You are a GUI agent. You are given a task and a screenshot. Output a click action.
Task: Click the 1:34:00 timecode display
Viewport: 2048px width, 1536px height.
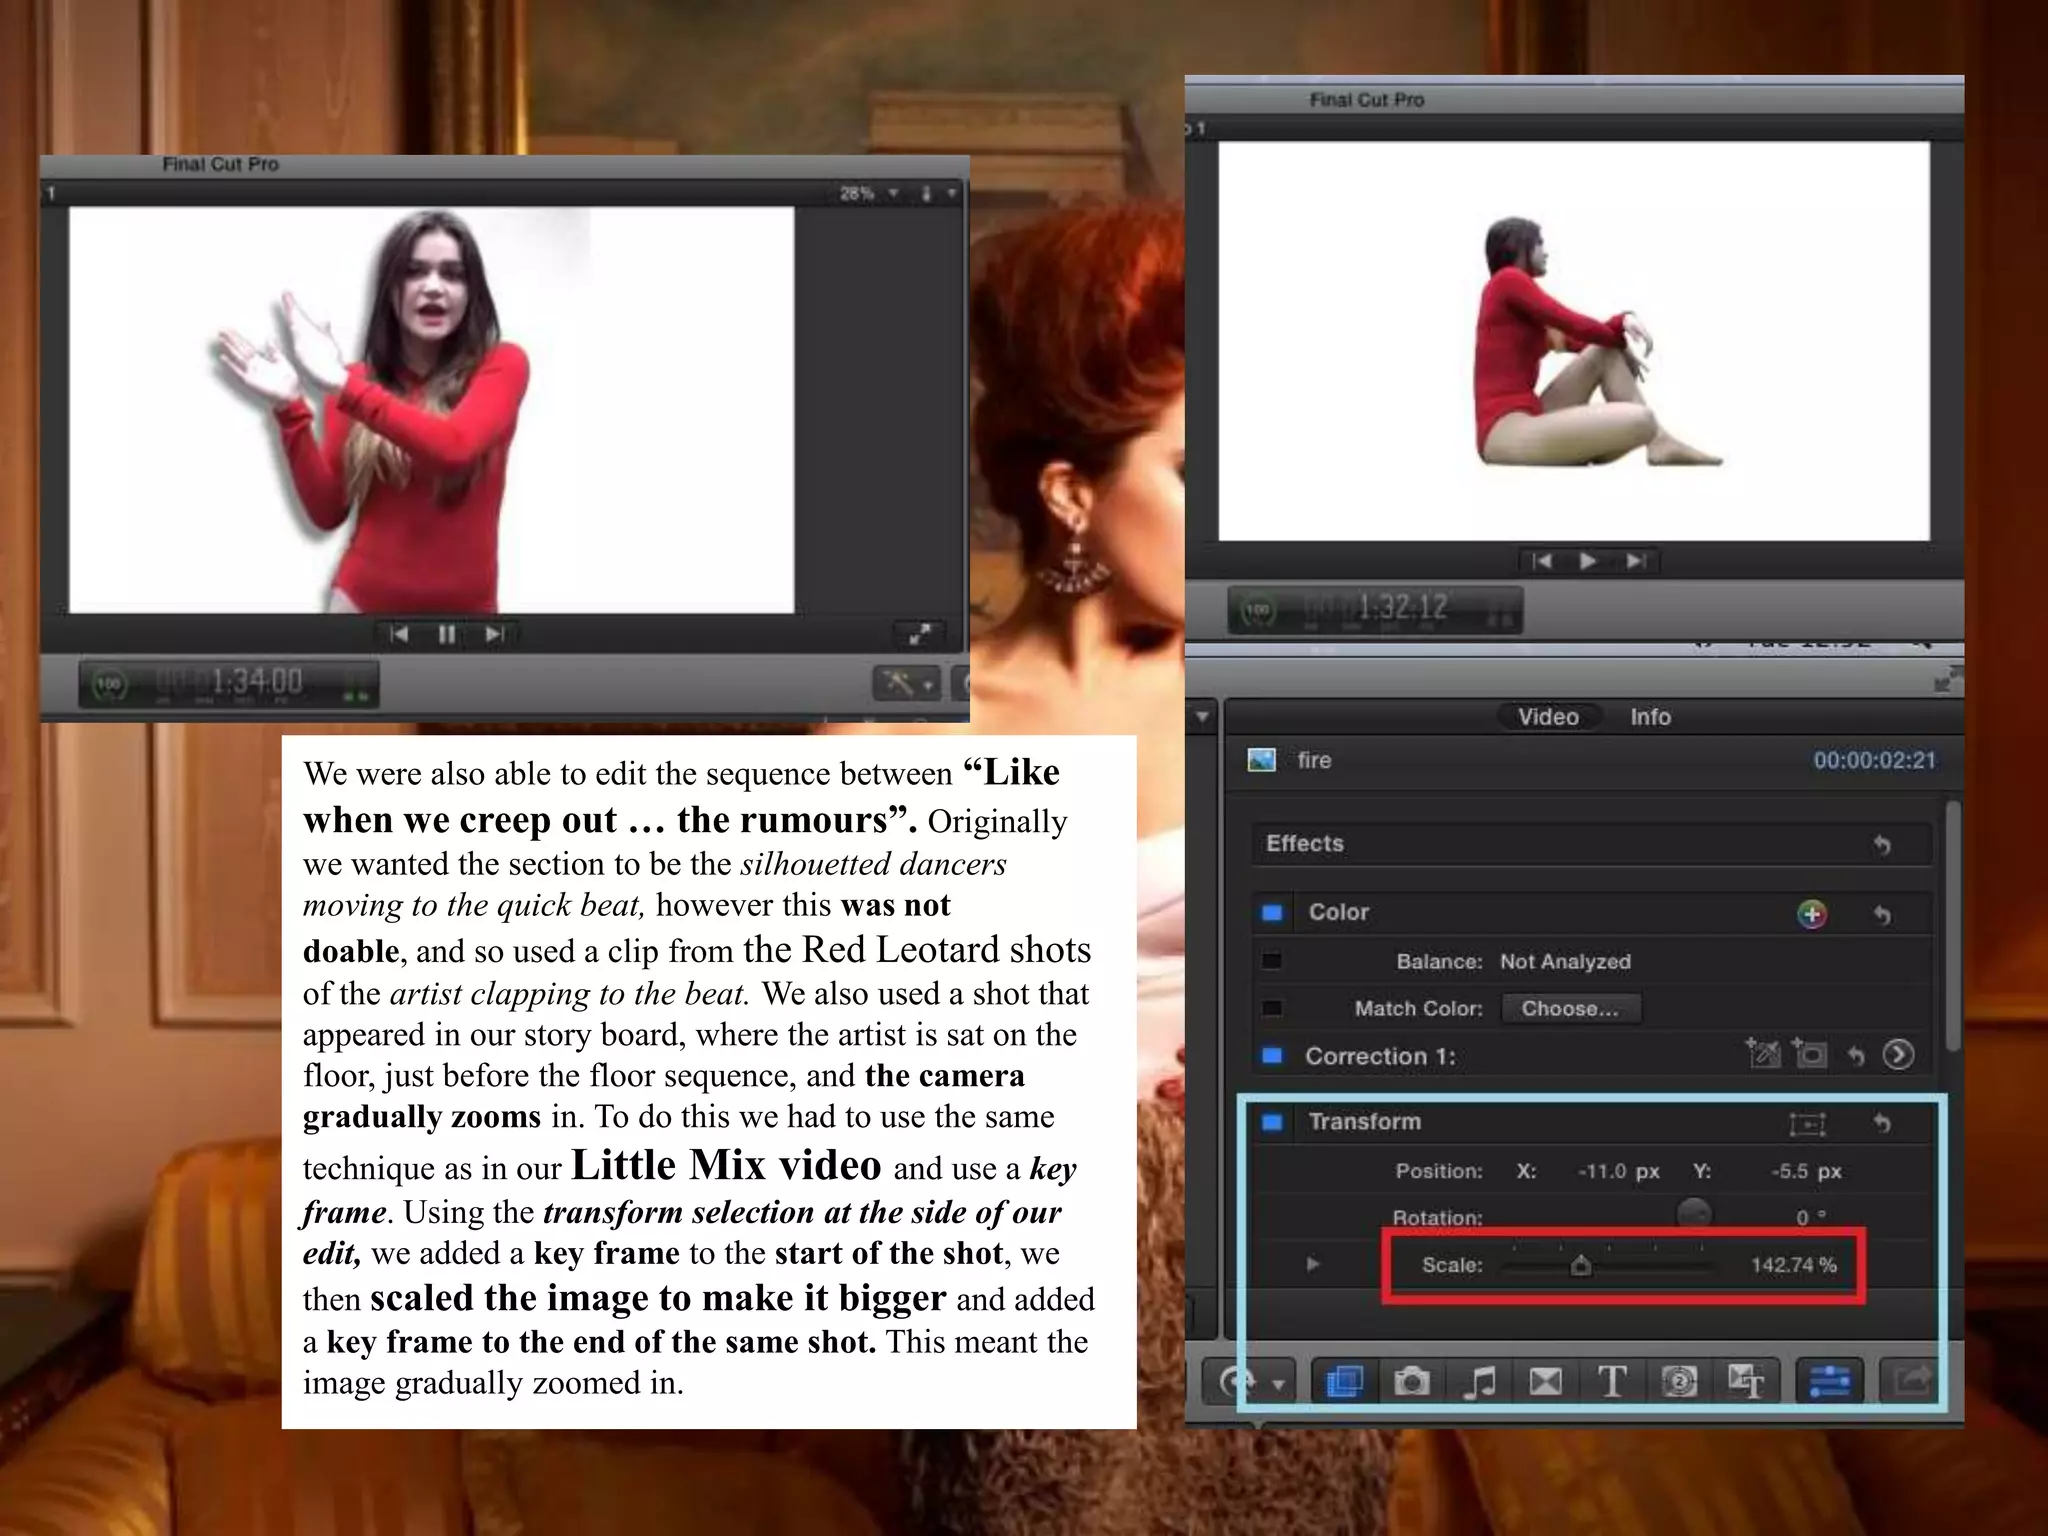point(256,683)
